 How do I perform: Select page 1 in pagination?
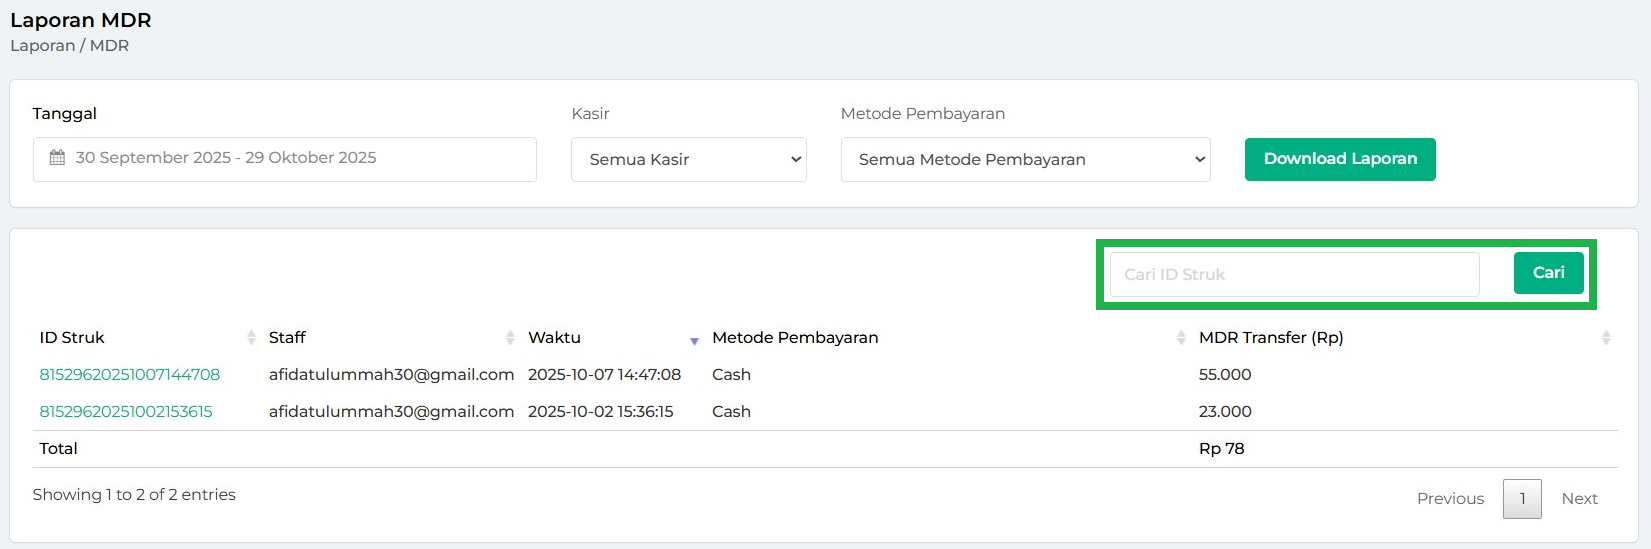click(x=1522, y=499)
